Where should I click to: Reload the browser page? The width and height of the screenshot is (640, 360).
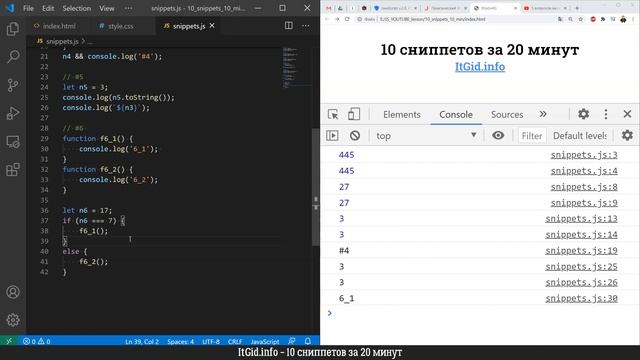coord(347,19)
